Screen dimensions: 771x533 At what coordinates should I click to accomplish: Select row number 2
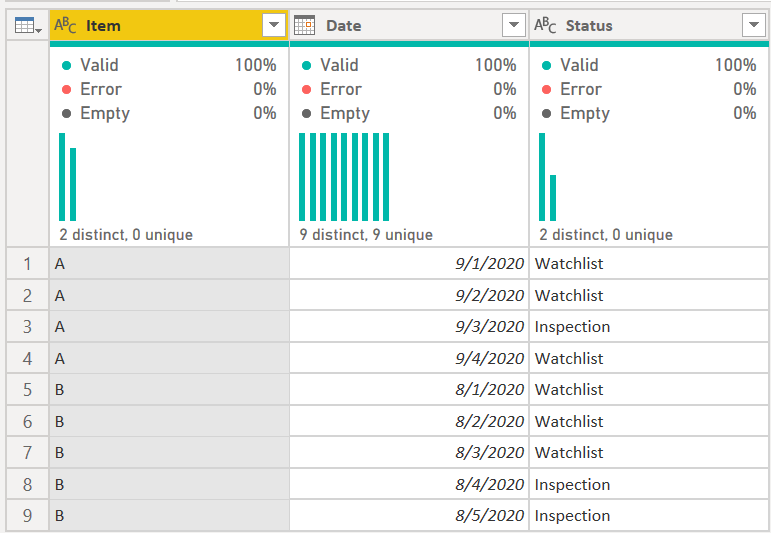point(28,295)
